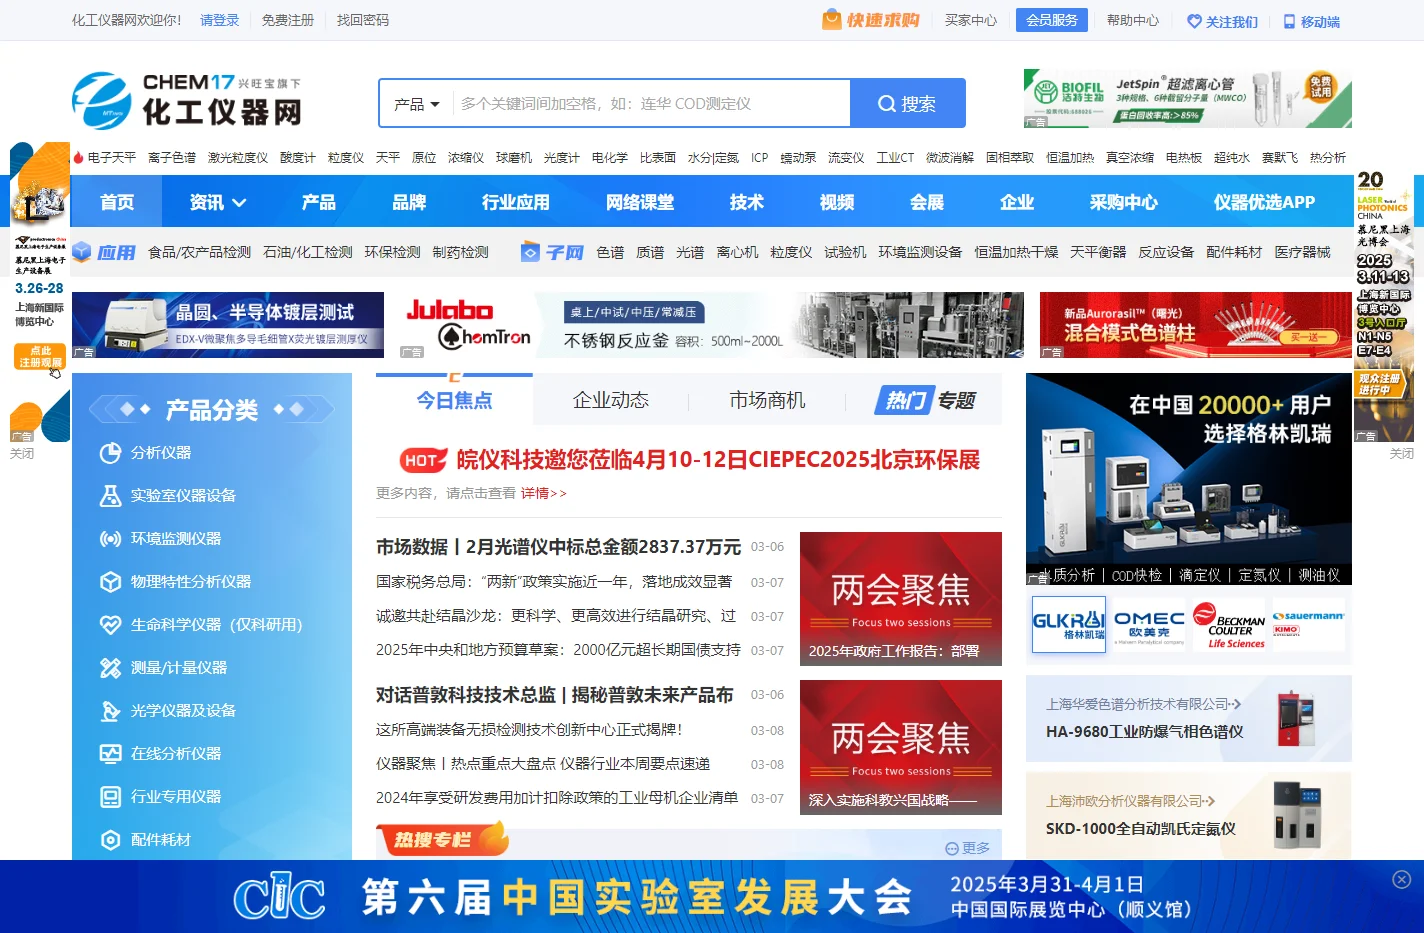Switch to the 热门专题 tab
Screen dimensions: 1424x933
[925, 400]
